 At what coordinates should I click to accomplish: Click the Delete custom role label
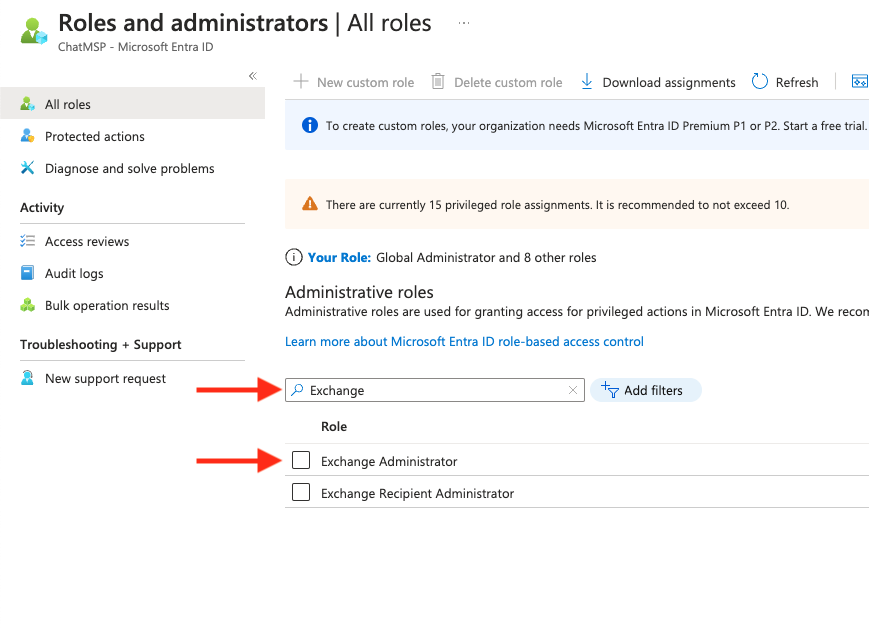[x=508, y=83]
